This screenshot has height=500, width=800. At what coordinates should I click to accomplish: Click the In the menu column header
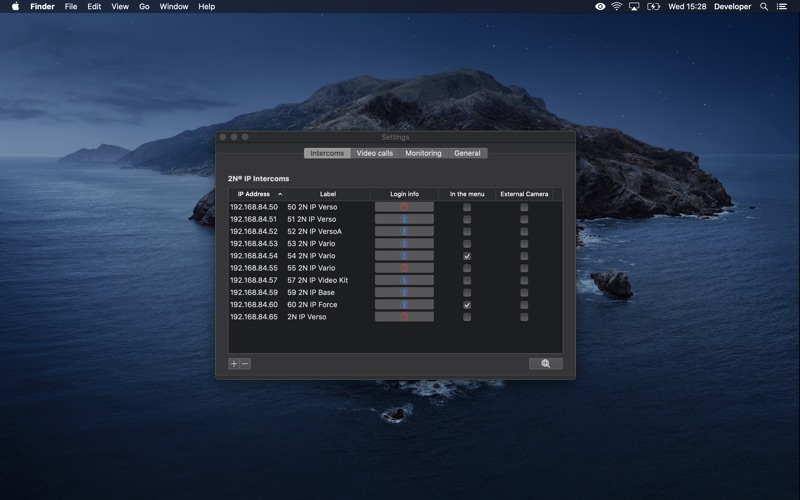467,194
